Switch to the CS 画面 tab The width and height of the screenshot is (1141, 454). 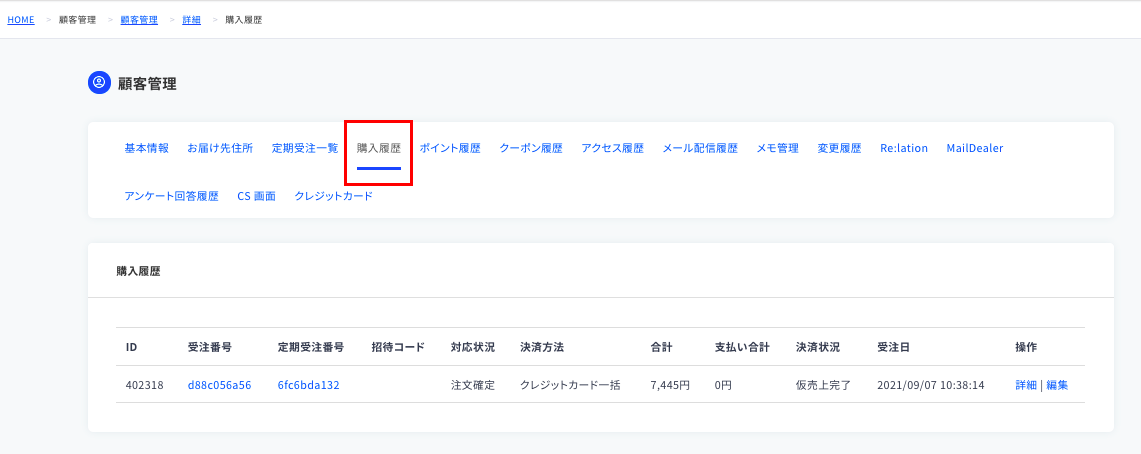(x=256, y=196)
